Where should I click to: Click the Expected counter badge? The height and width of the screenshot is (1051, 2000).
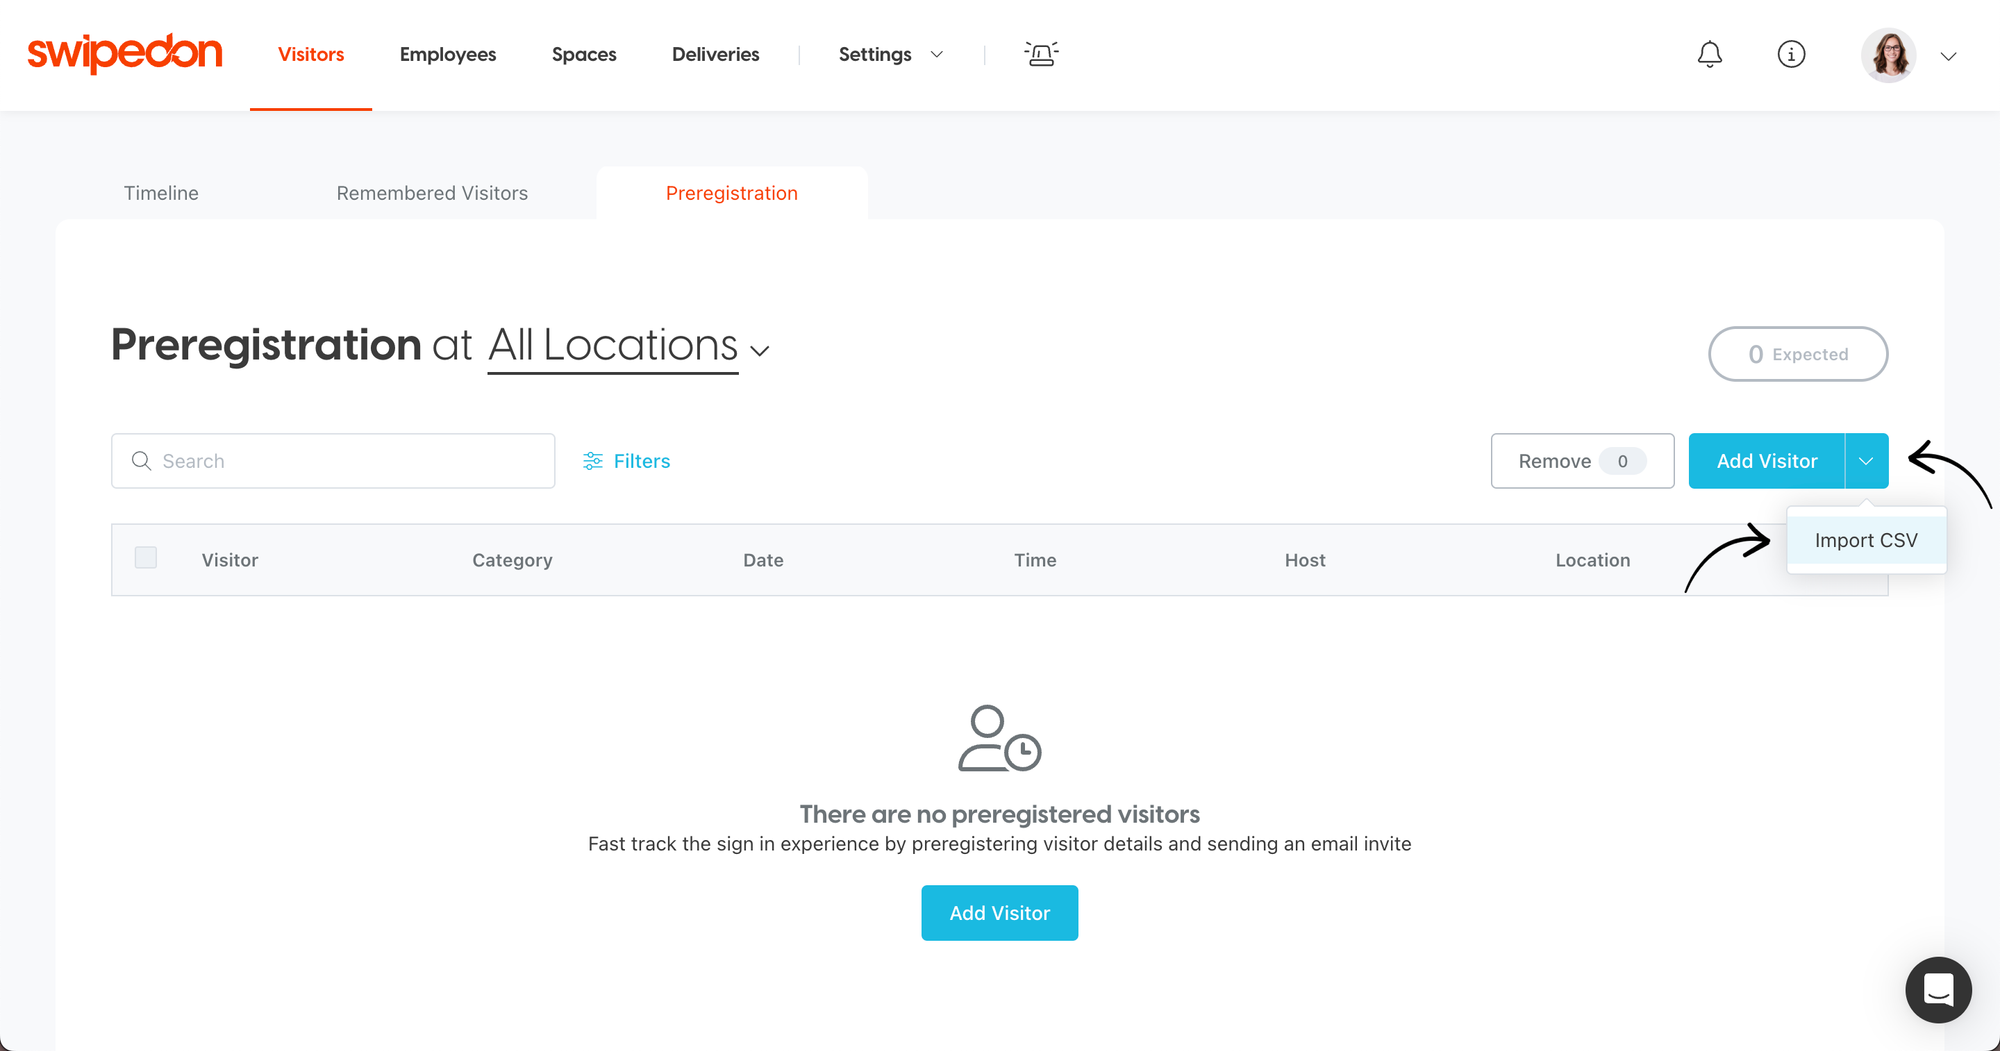(x=1797, y=354)
